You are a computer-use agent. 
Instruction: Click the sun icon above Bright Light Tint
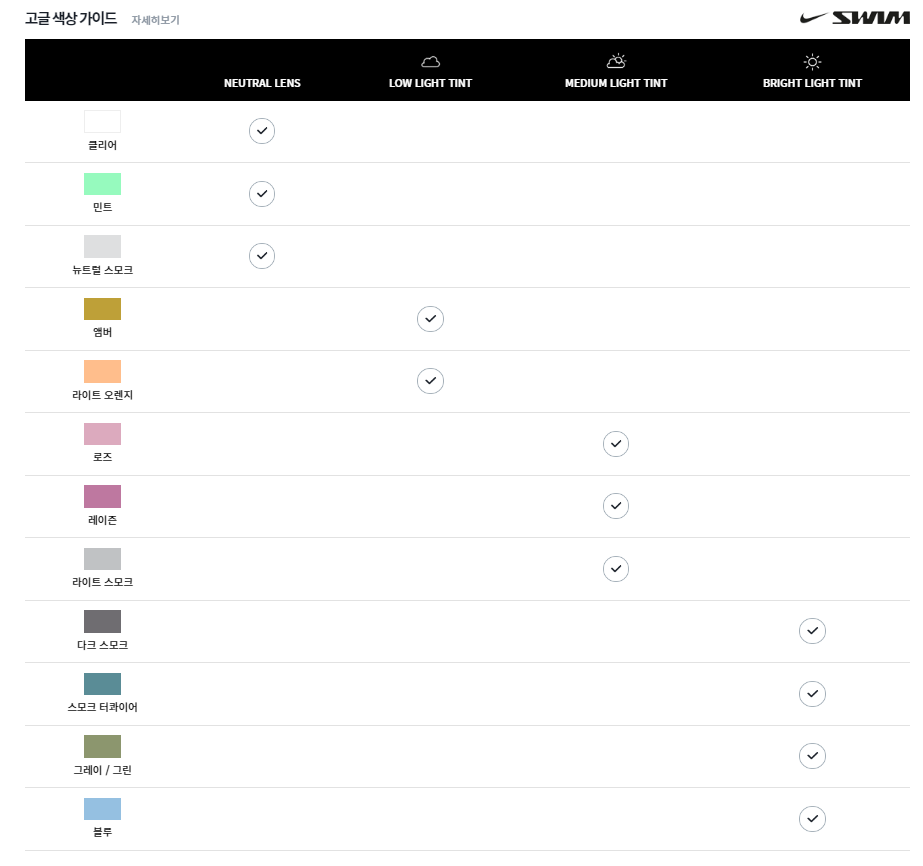click(812, 62)
